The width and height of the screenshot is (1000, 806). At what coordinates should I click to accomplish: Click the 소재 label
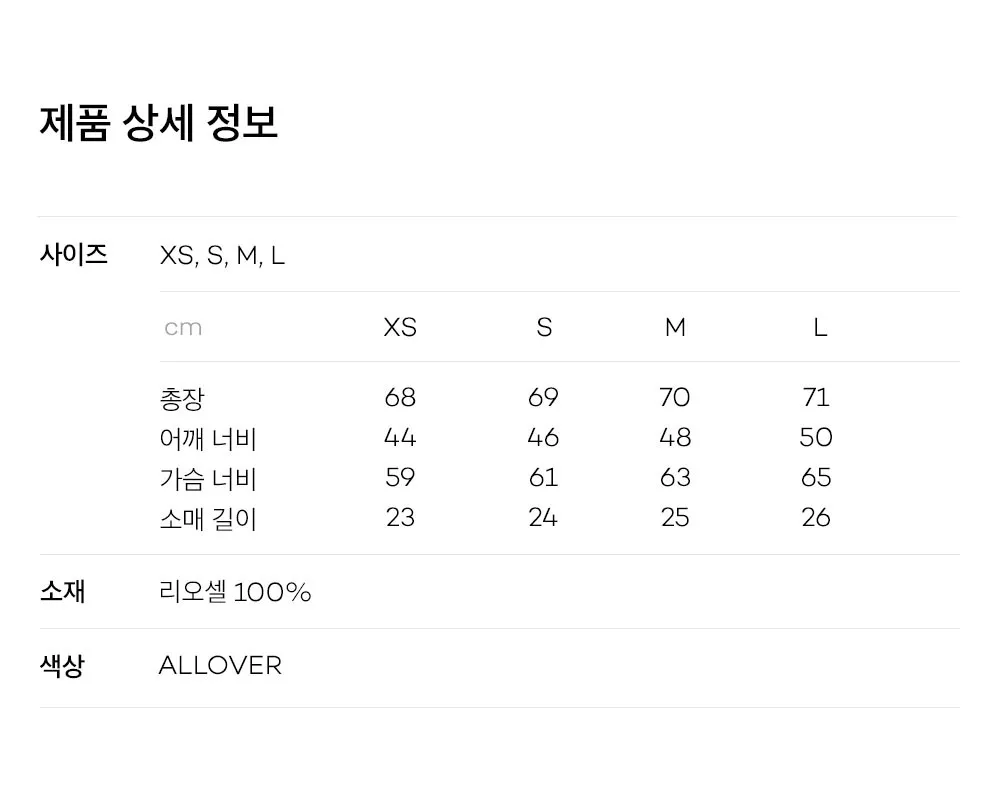pos(62,591)
